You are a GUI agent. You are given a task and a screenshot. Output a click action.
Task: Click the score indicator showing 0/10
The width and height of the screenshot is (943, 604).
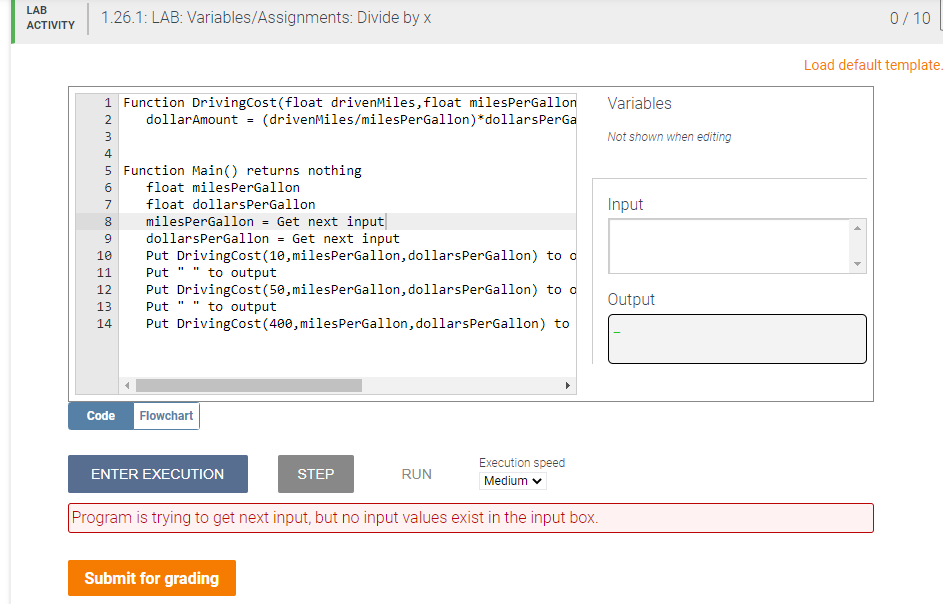910,17
